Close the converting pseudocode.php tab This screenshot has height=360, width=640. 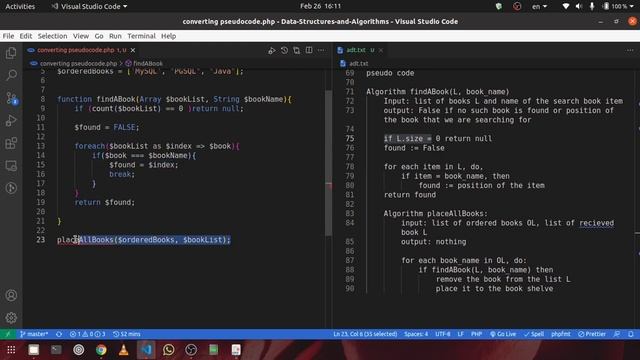pos(133,50)
